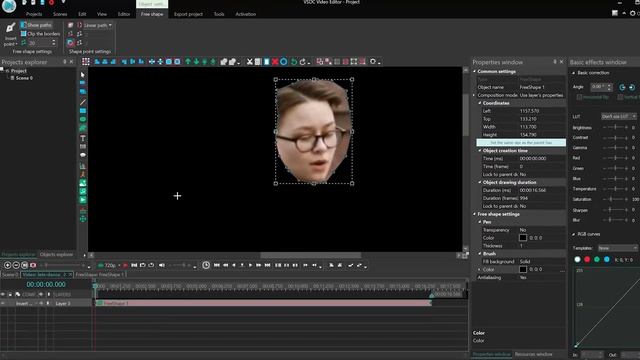Click the scissors cut icon
The width and height of the screenshot is (640, 360).
click(249, 62)
